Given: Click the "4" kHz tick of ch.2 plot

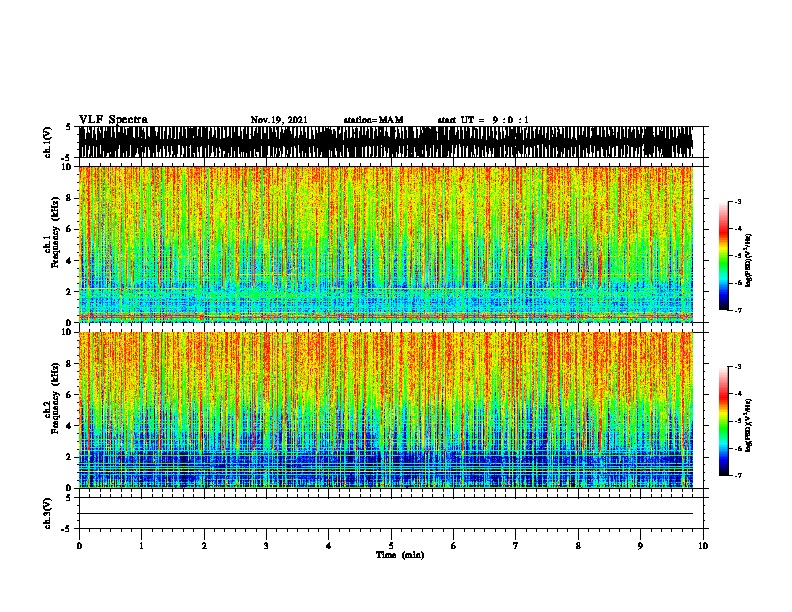Looking at the screenshot, I should [69, 426].
